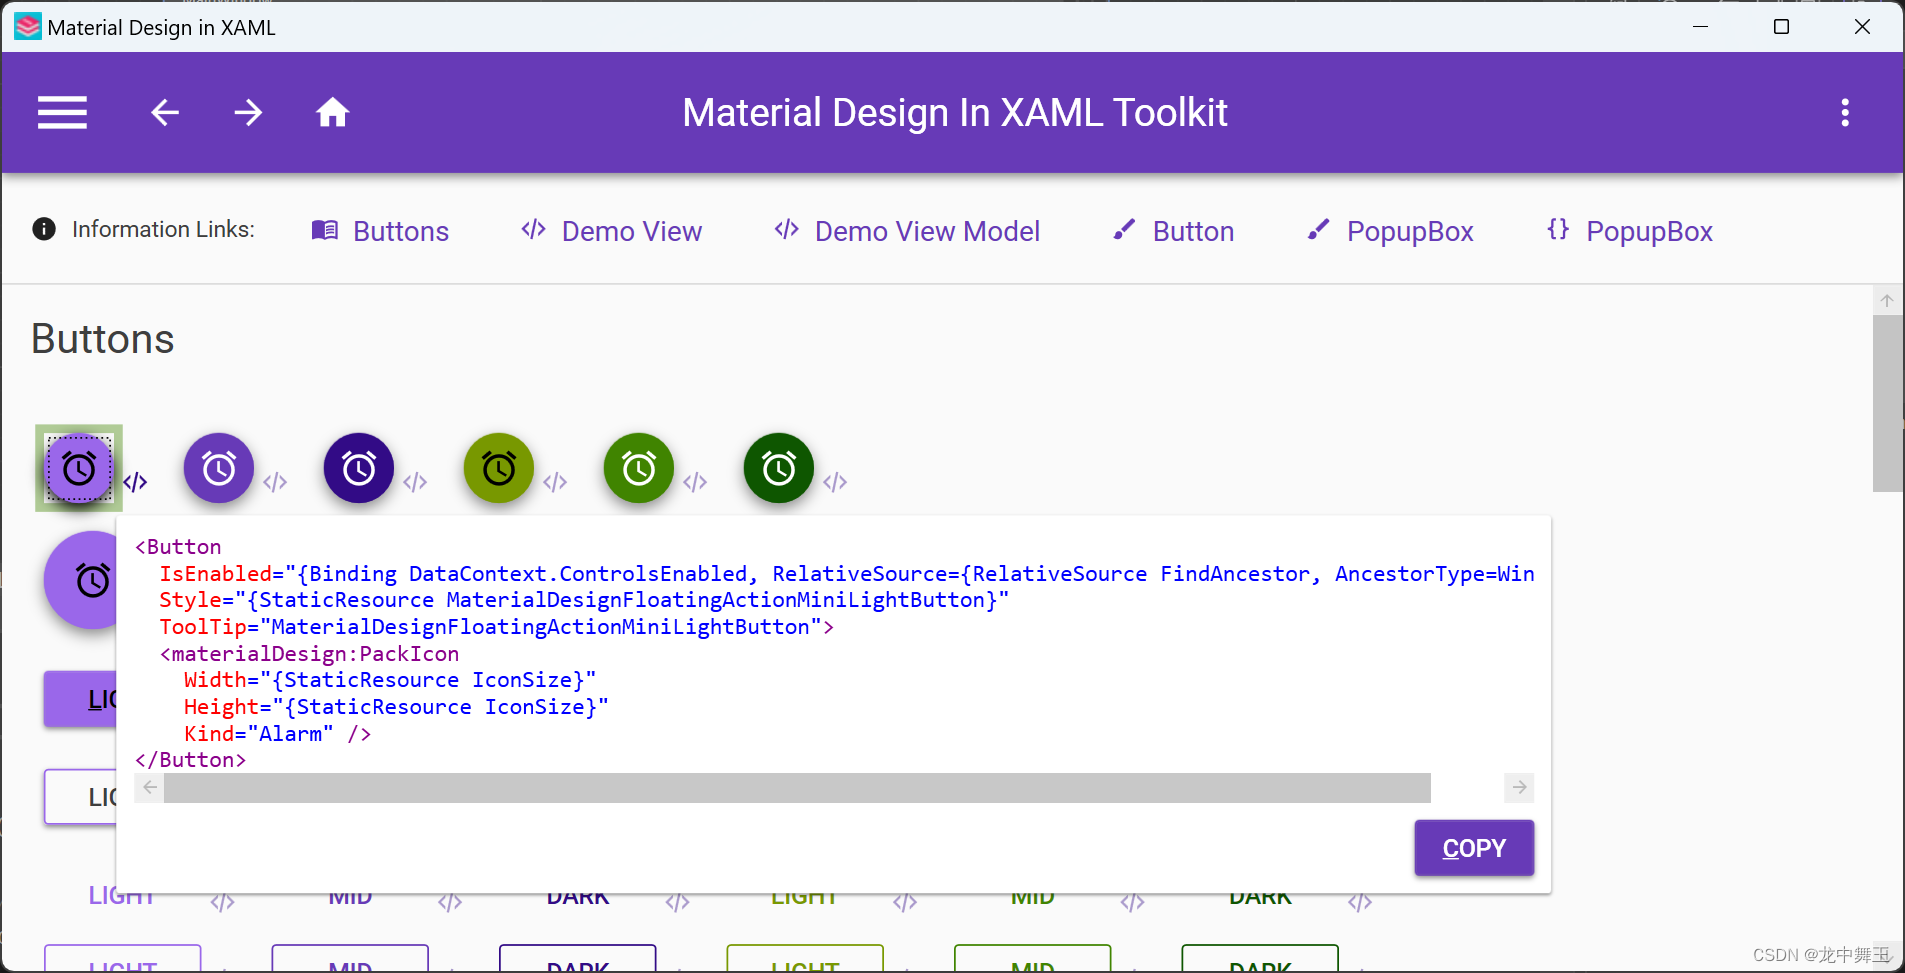Click the light green alarm button
Image resolution: width=1905 pixels, height=973 pixels.
click(499, 468)
